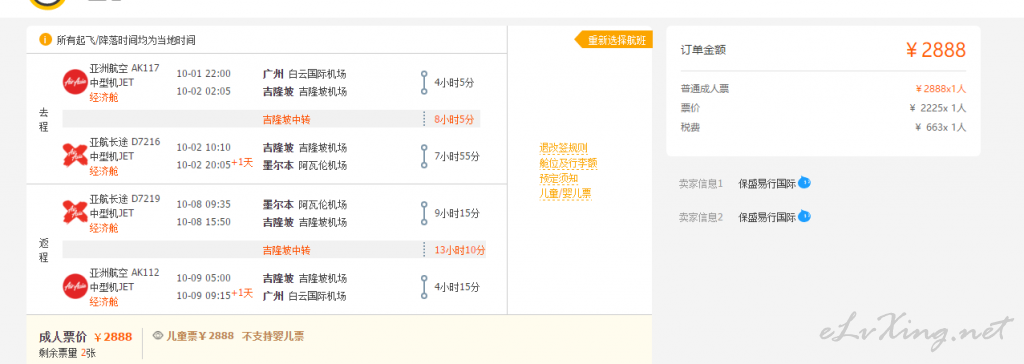Click 重新选择航班 to reselect flights
Viewport: 1024px width, 364px height.
pyautogui.click(x=614, y=40)
